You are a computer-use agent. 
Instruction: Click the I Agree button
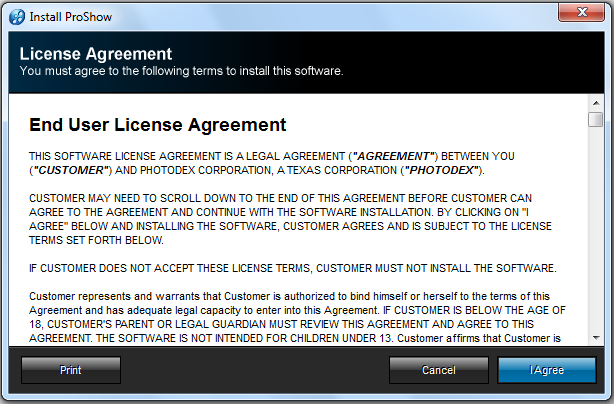coord(547,370)
